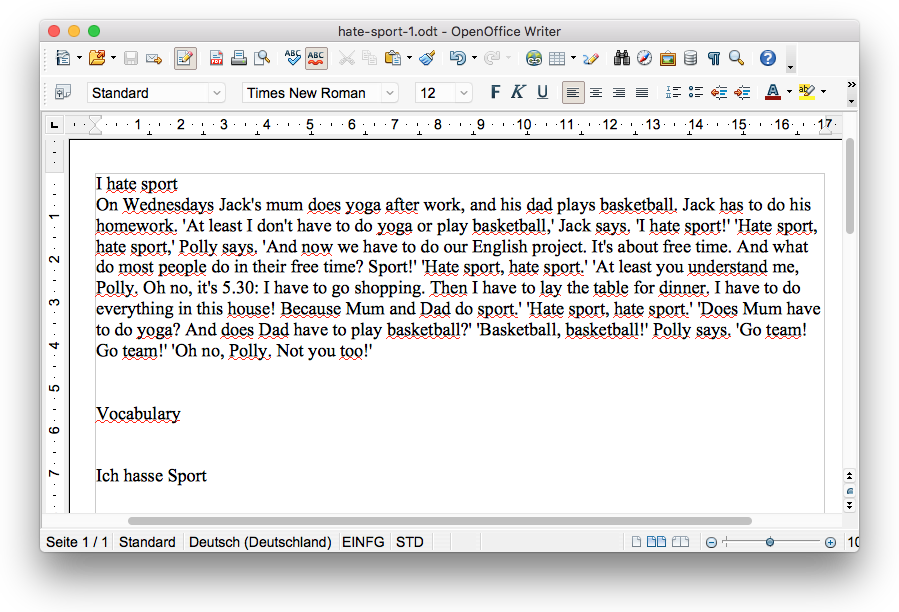Click the Open file folder icon
The image size is (899, 612).
97,58
